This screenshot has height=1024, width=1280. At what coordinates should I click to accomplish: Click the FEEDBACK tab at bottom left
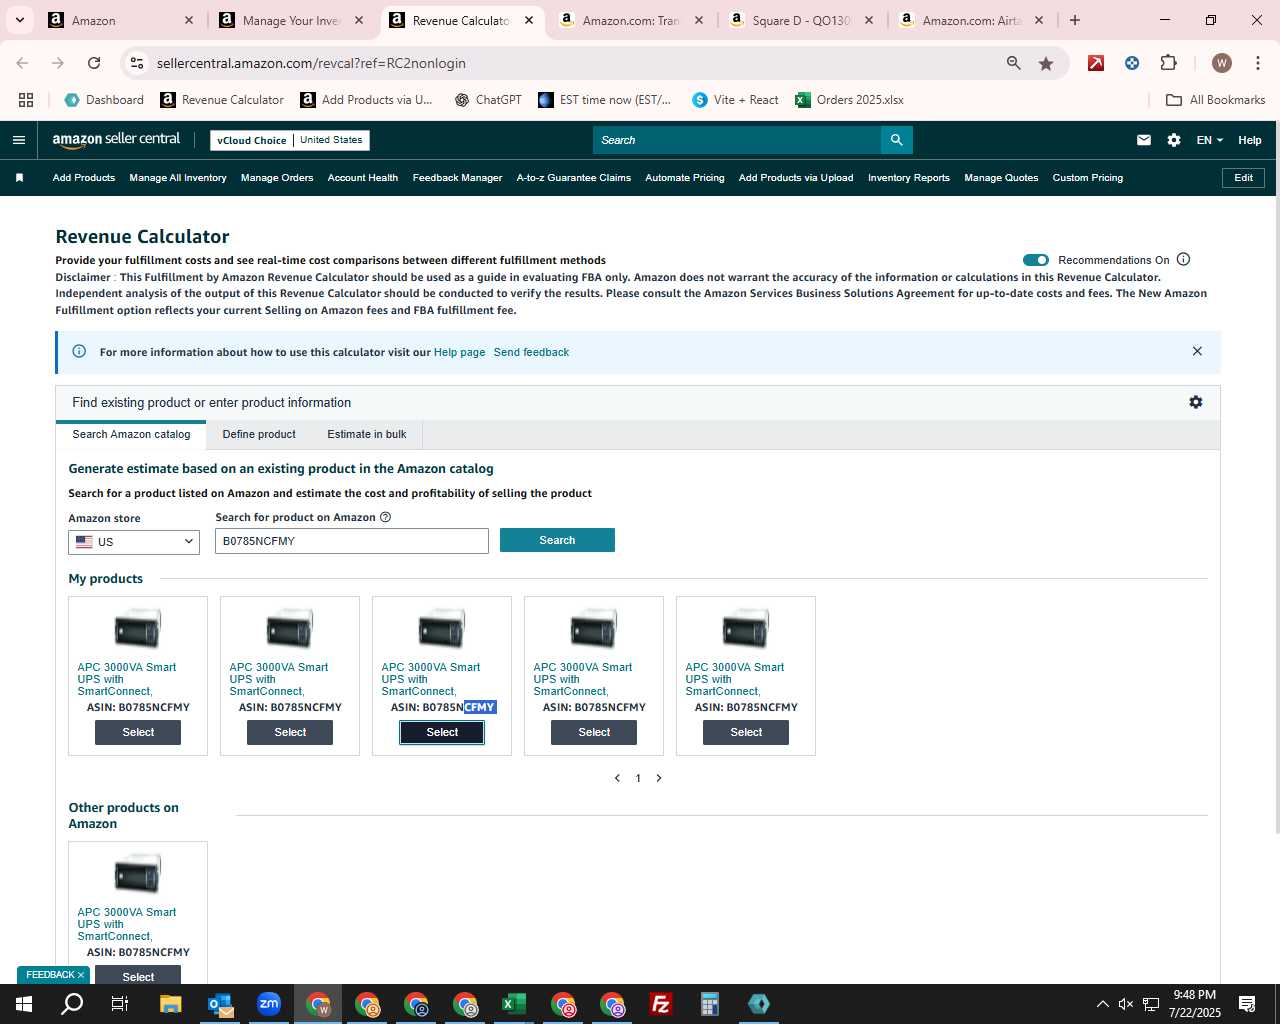pos(54,975)
